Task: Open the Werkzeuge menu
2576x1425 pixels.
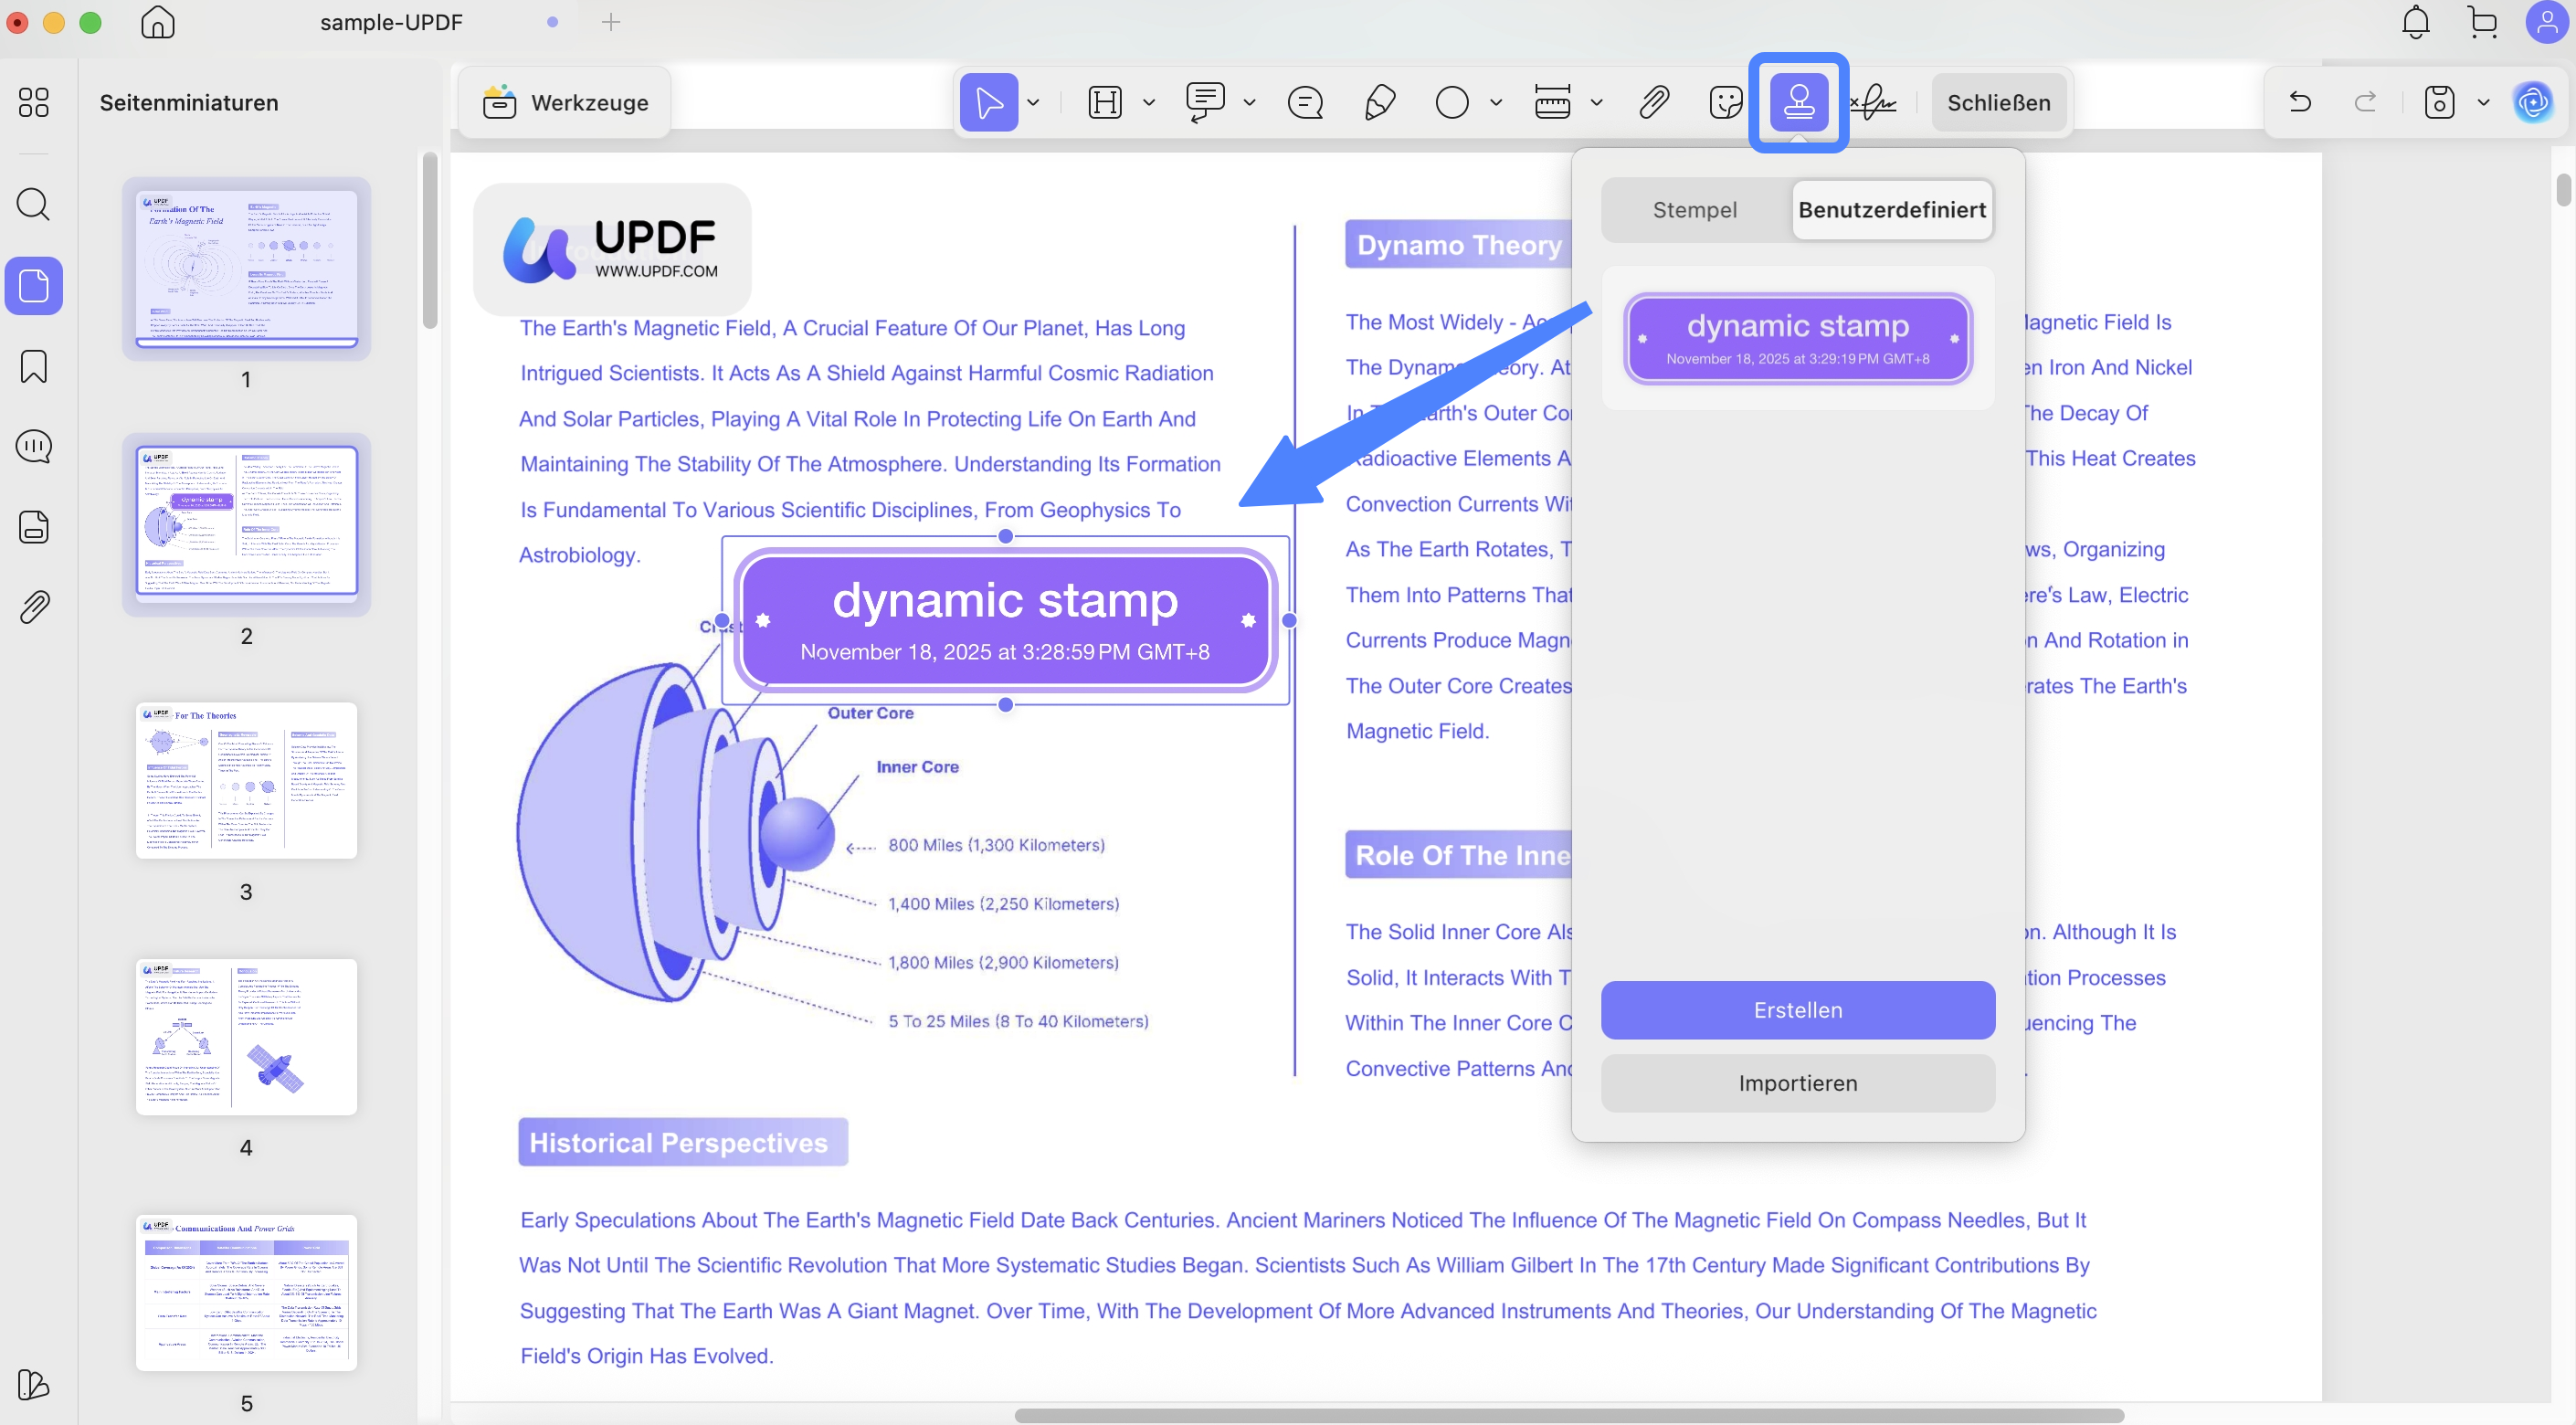Action: tap(563, 102)
